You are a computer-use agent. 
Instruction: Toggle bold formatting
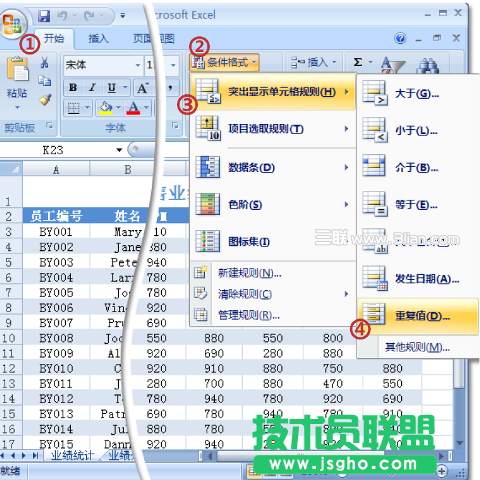(73, 88)
